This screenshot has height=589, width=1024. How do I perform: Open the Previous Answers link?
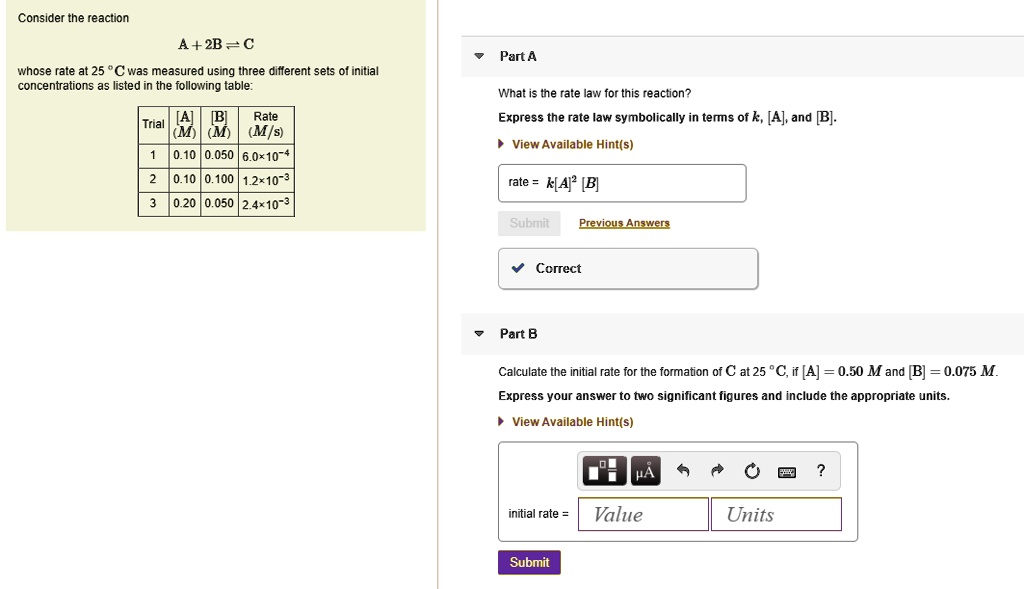(624, 222)
